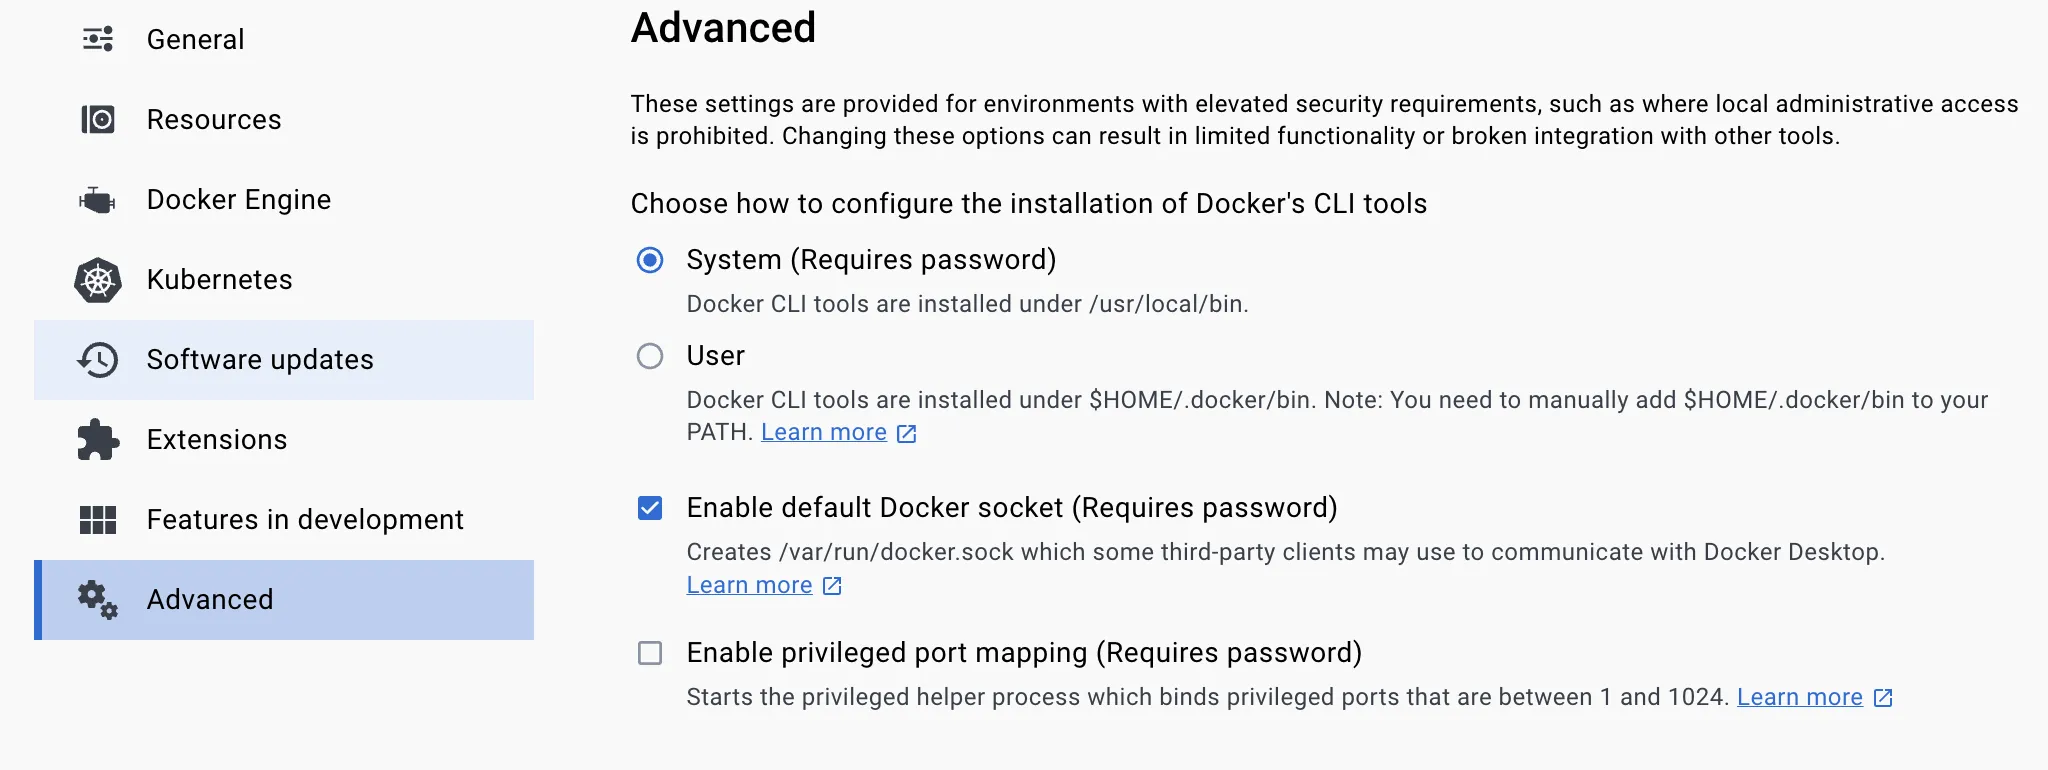Click the Features in development grid icon
This screenshot has width=2048, height=770.
[x=98, y=520]
